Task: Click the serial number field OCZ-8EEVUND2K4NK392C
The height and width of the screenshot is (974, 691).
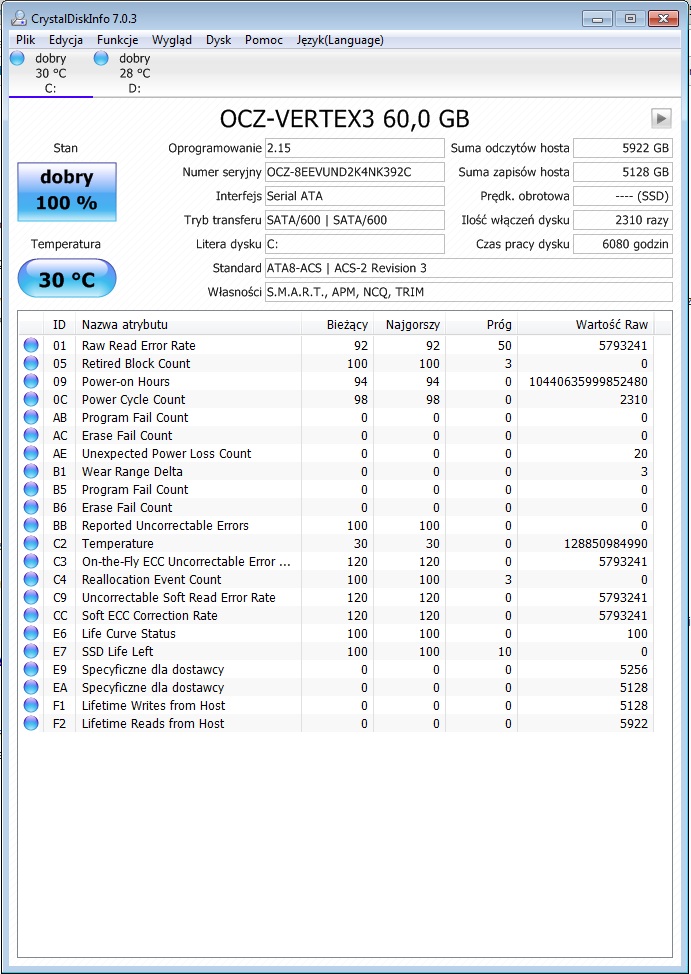Action: point(355,172)
